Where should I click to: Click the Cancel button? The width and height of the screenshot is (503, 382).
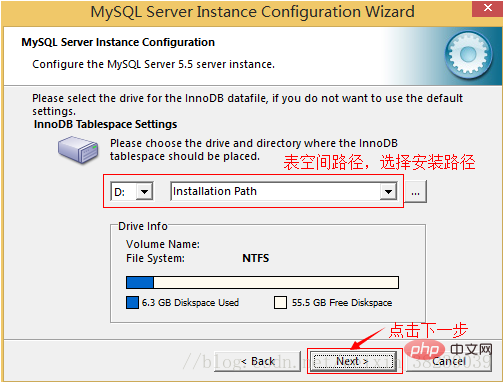(449, 361)
